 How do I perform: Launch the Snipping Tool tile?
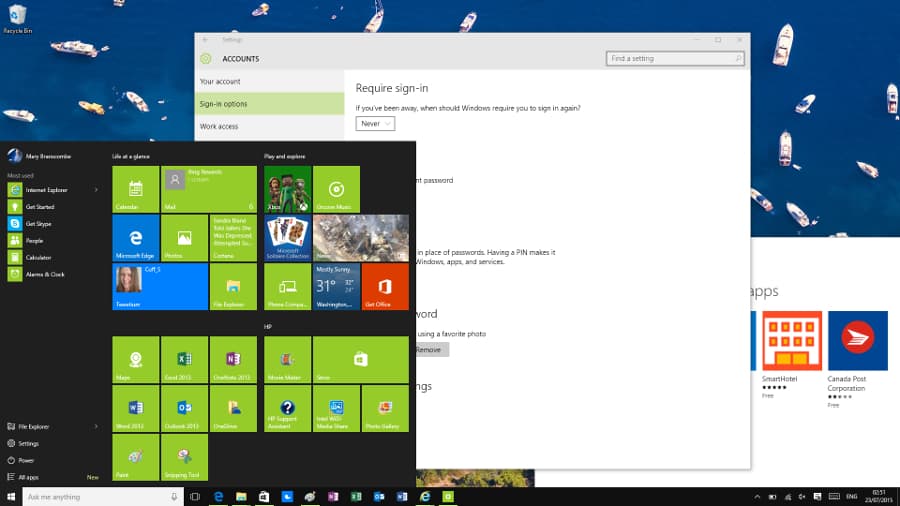(x=184, y=457)
